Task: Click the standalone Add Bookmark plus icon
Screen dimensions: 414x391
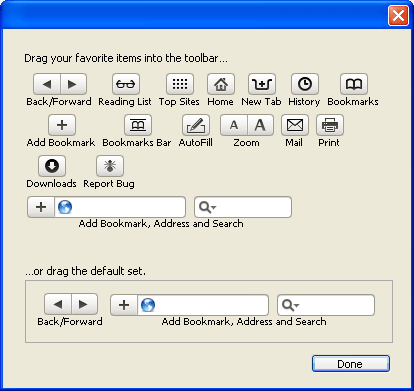Action: click(x=62, y=125)
